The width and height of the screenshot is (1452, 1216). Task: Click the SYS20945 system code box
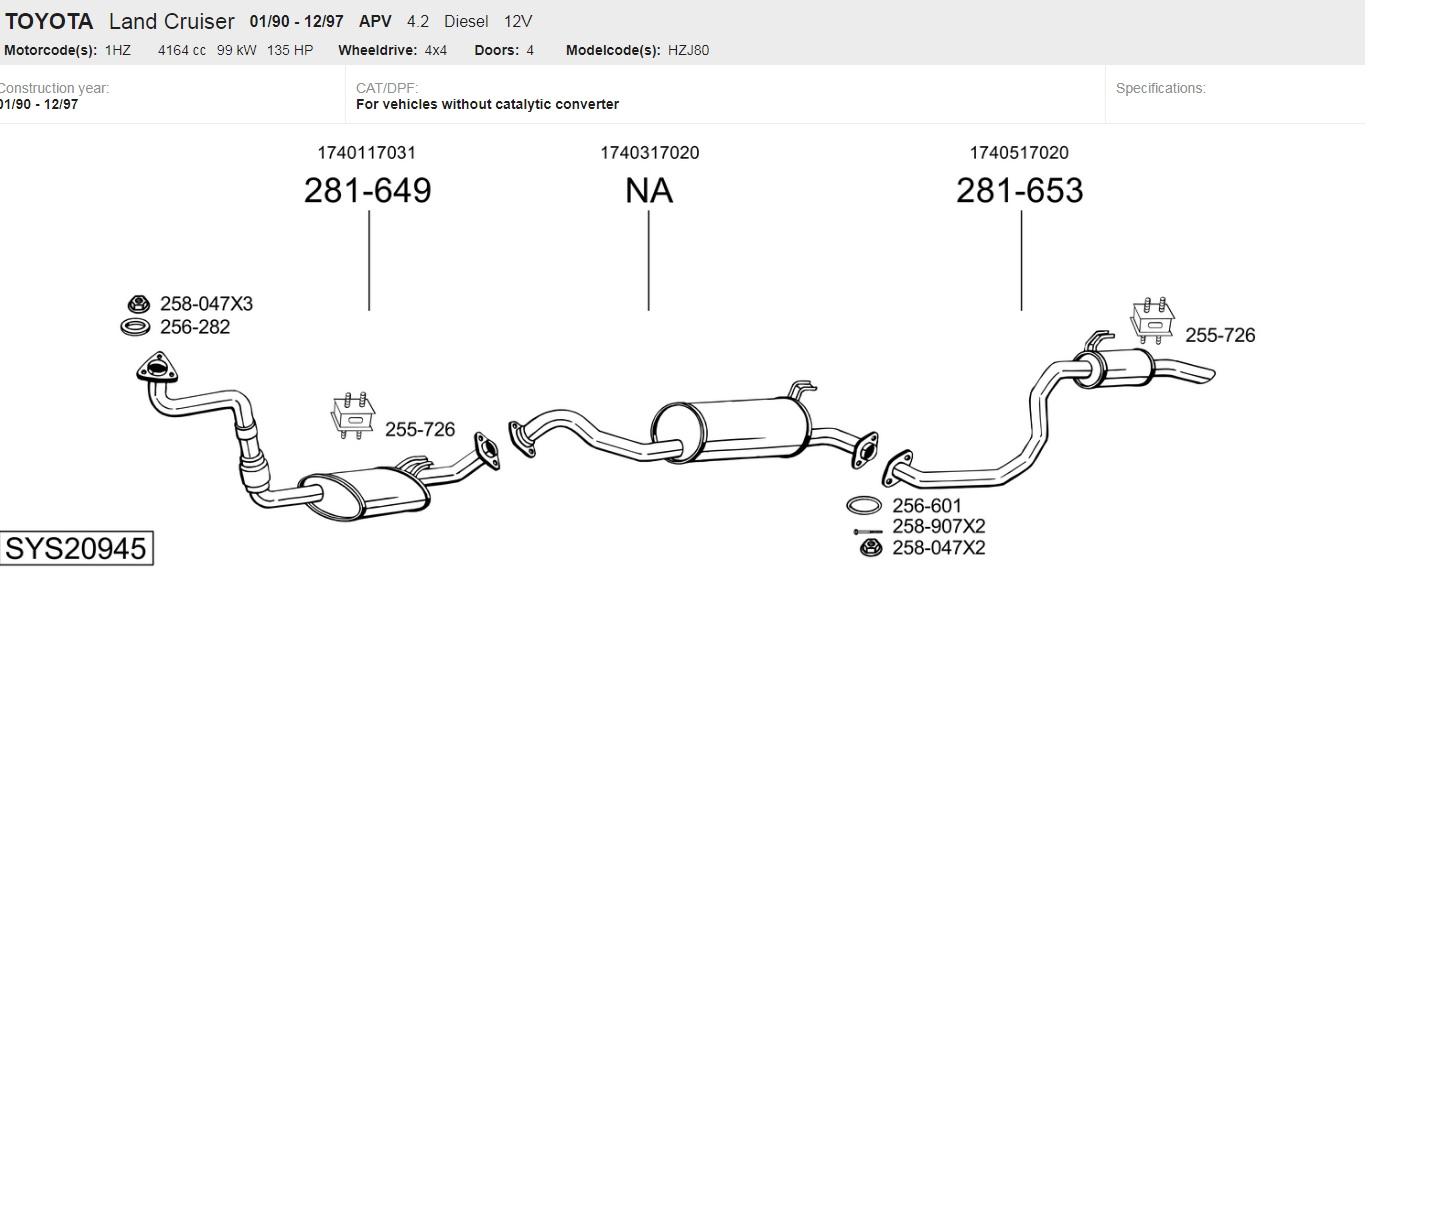[x=76, y=548]
